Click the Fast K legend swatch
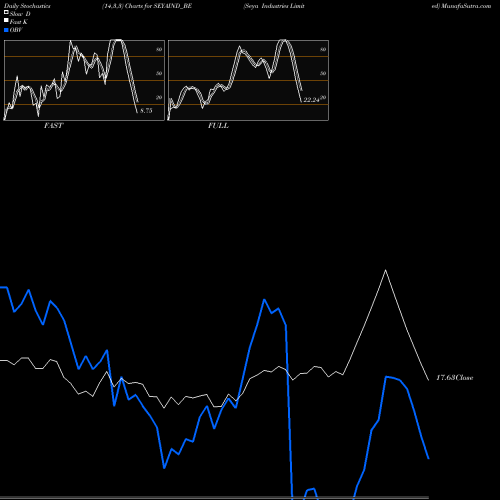Viewport: 500px width, 500px height. (6, 20)
